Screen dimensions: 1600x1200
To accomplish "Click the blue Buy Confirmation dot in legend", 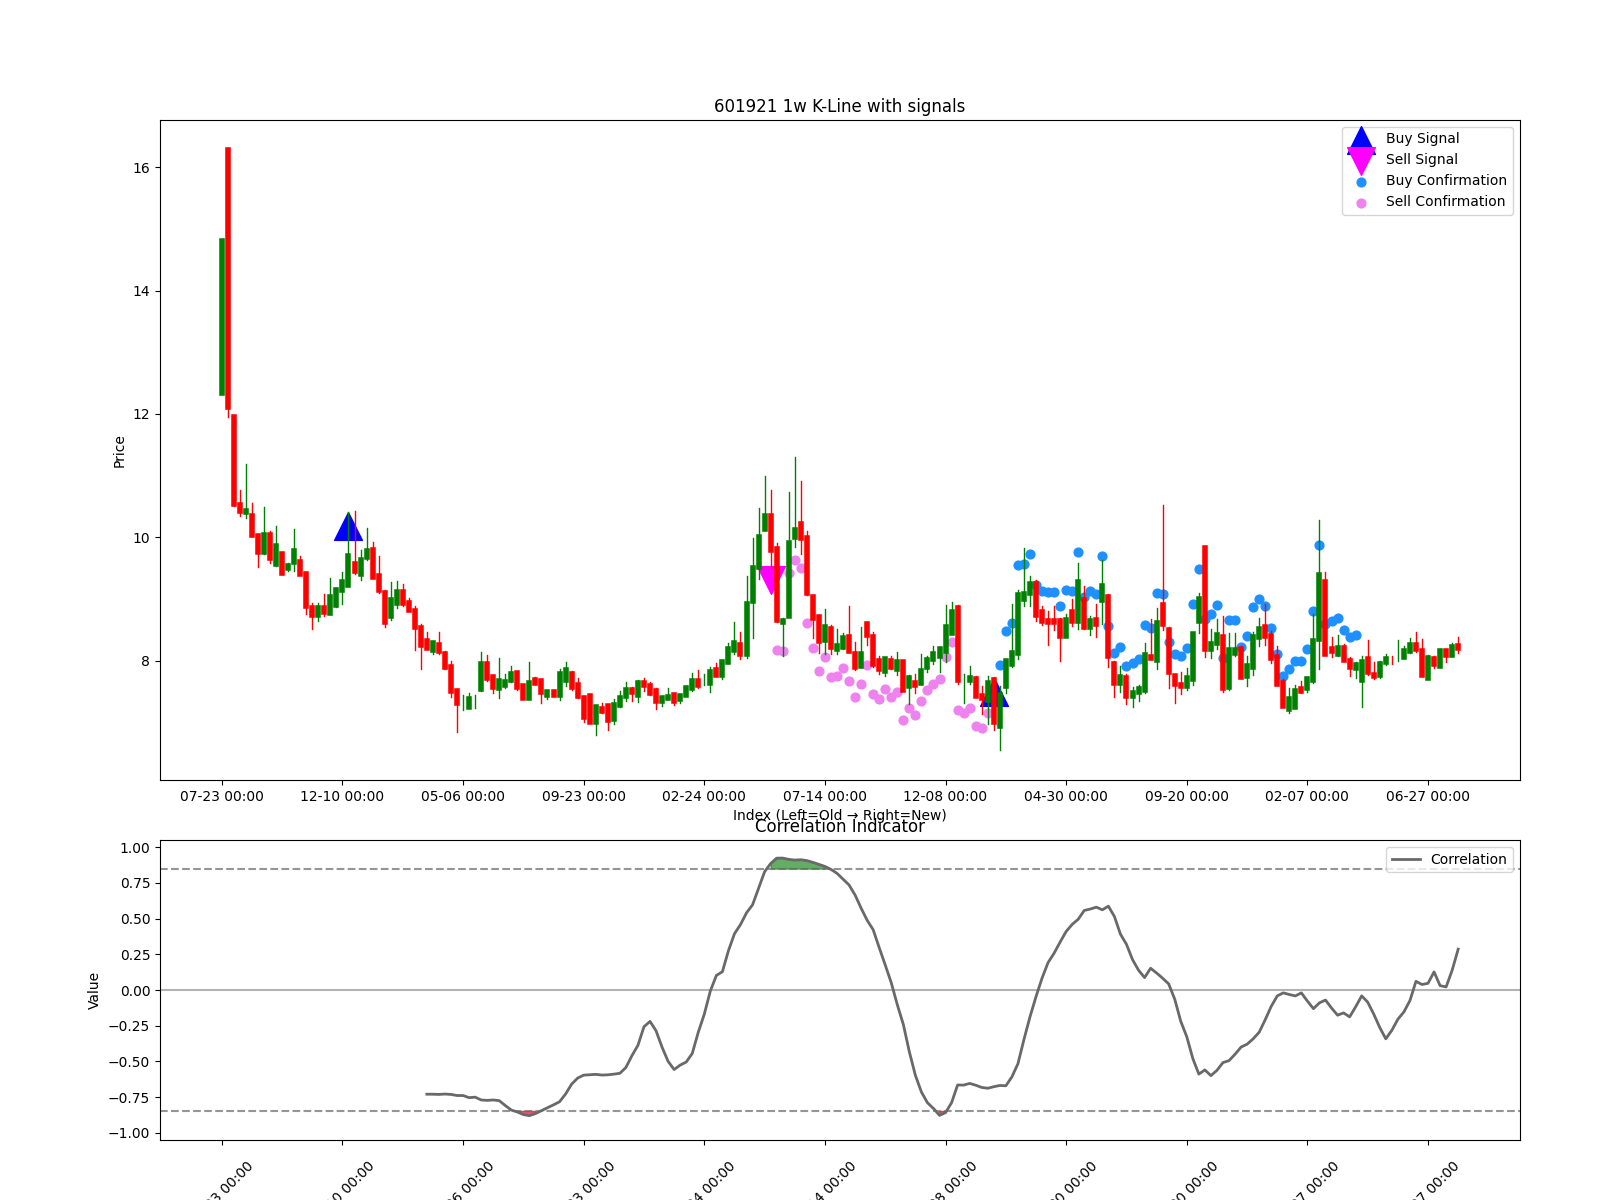I will point(1361,182).
